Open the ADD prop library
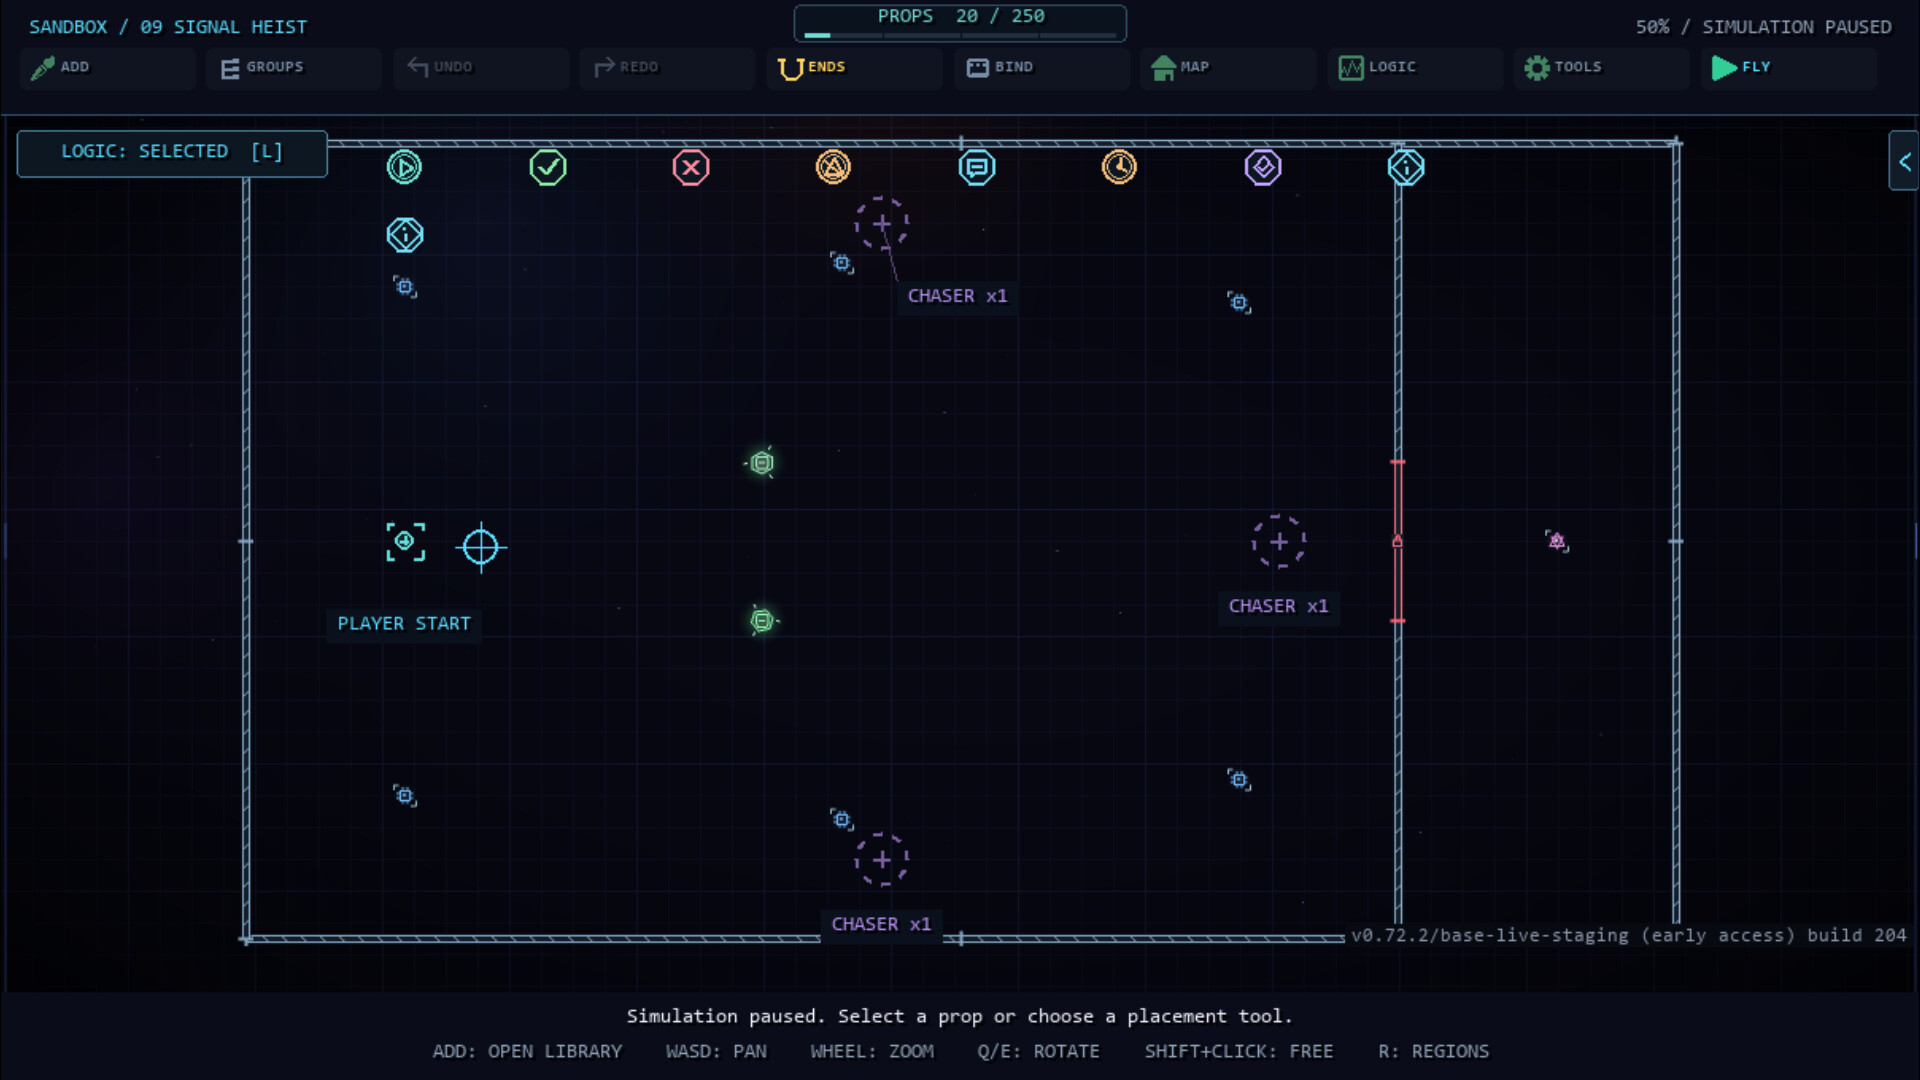 107,67
